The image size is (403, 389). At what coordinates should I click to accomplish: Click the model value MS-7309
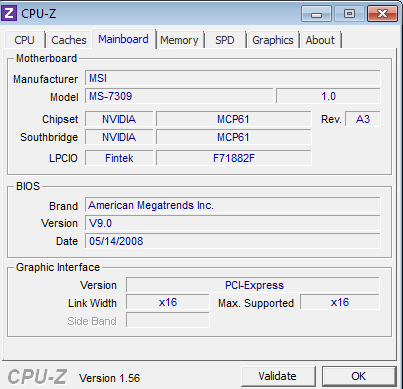(179, 96)
